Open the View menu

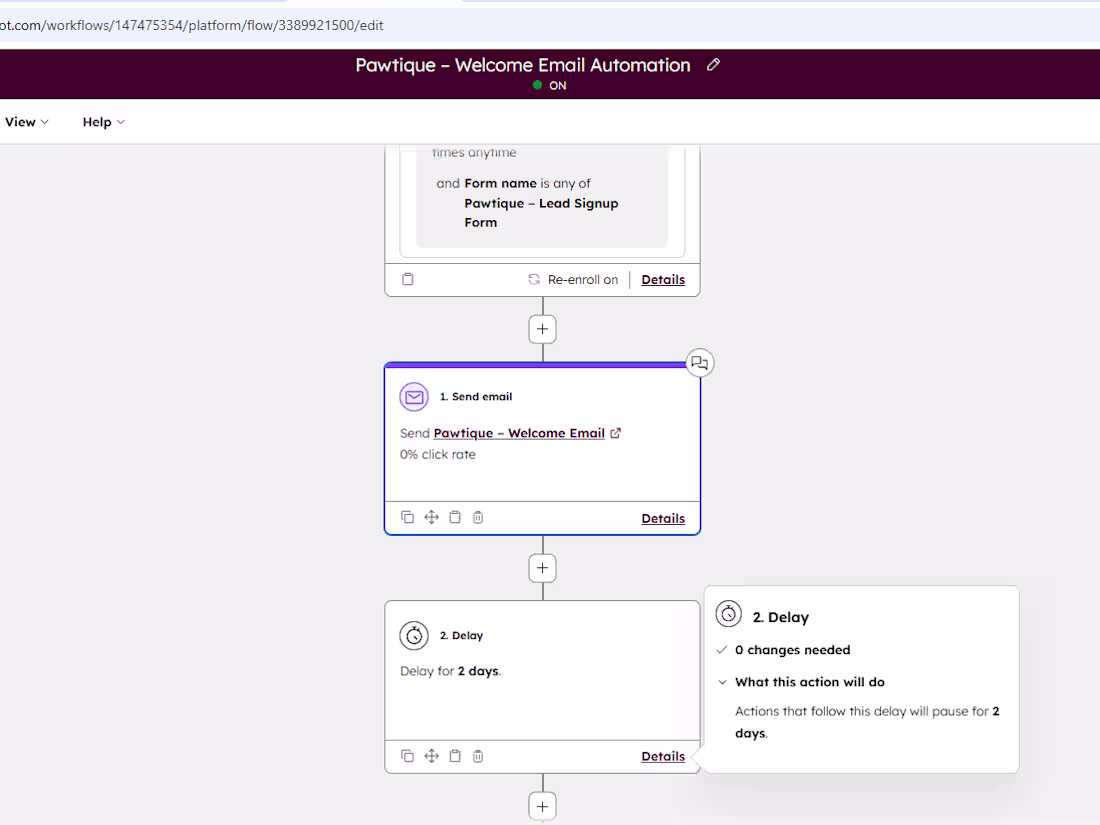point(27,122)
